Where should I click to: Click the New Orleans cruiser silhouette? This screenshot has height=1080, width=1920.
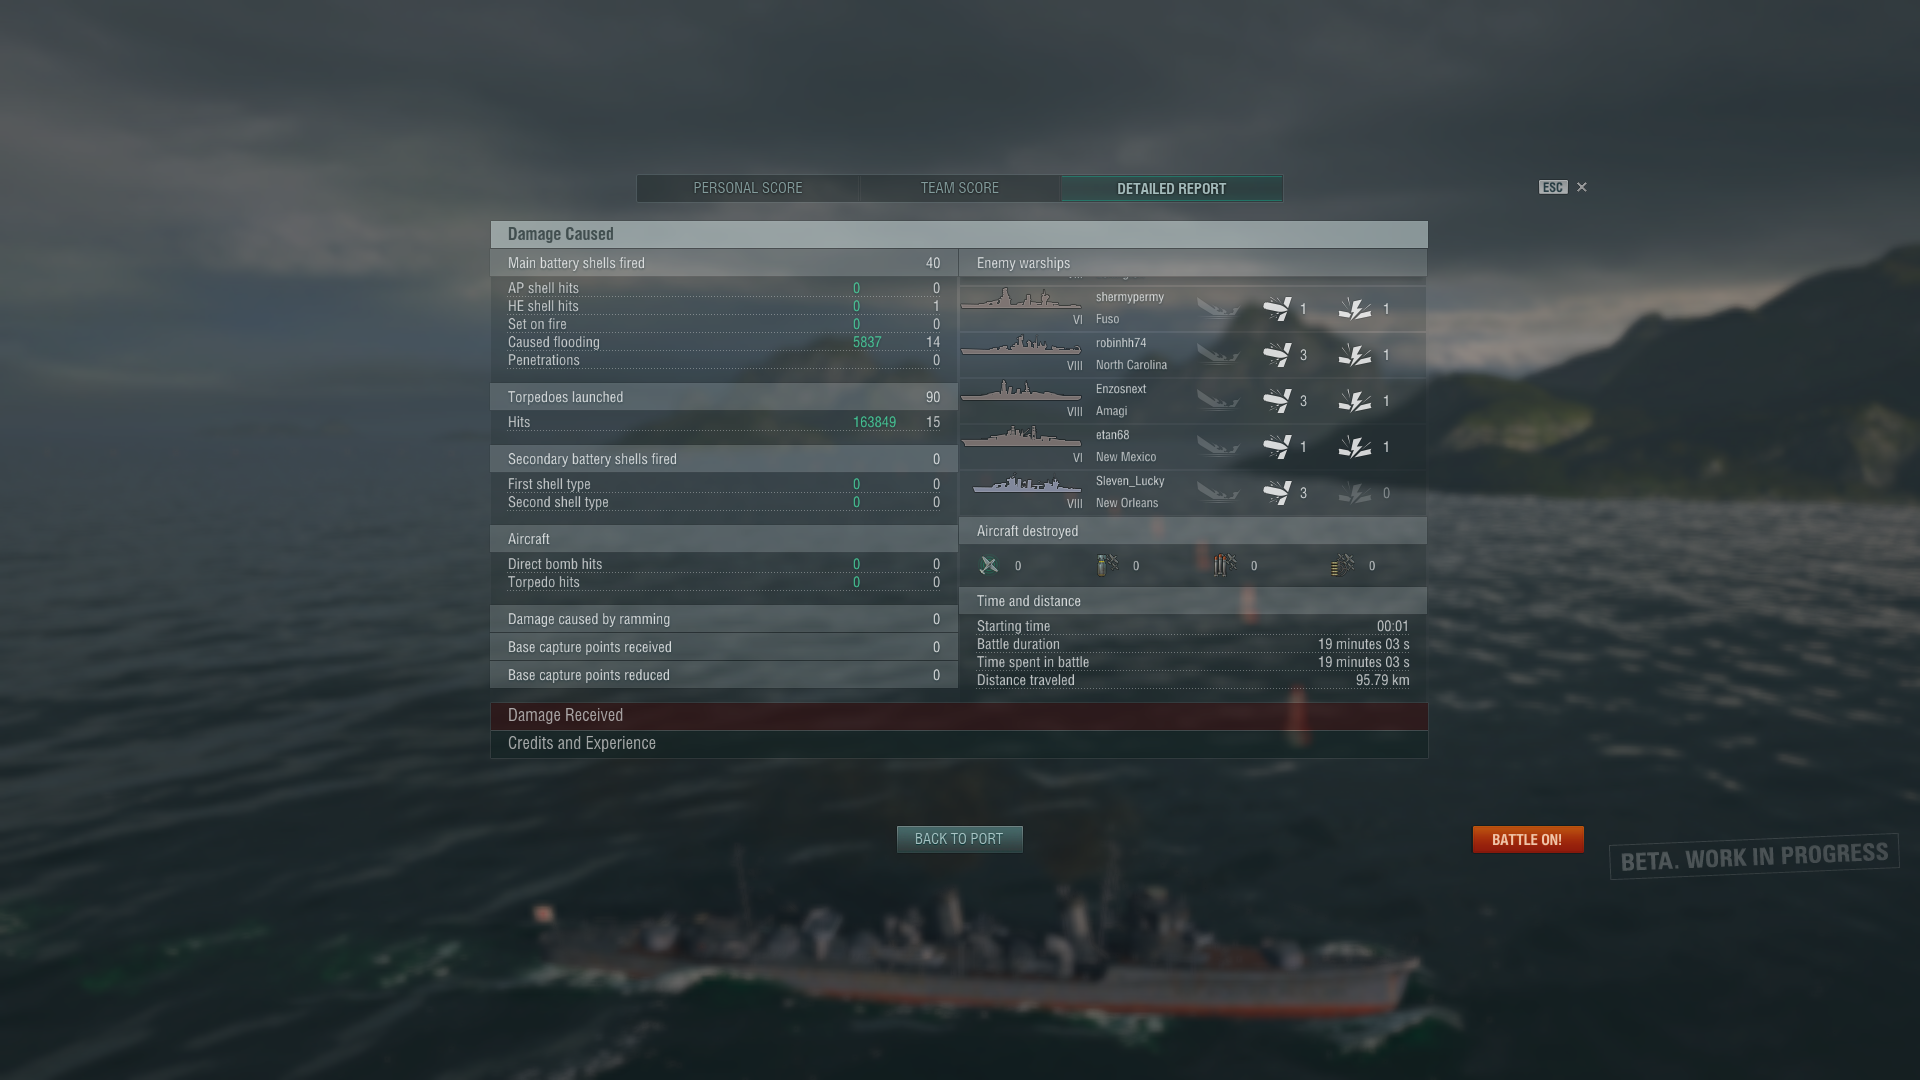click(x=1027, y=484)
